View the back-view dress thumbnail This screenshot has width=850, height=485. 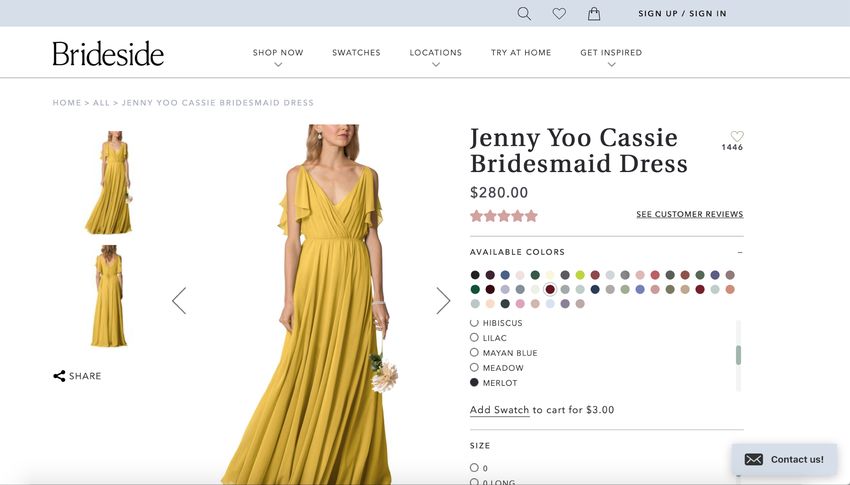click(109, 296)
